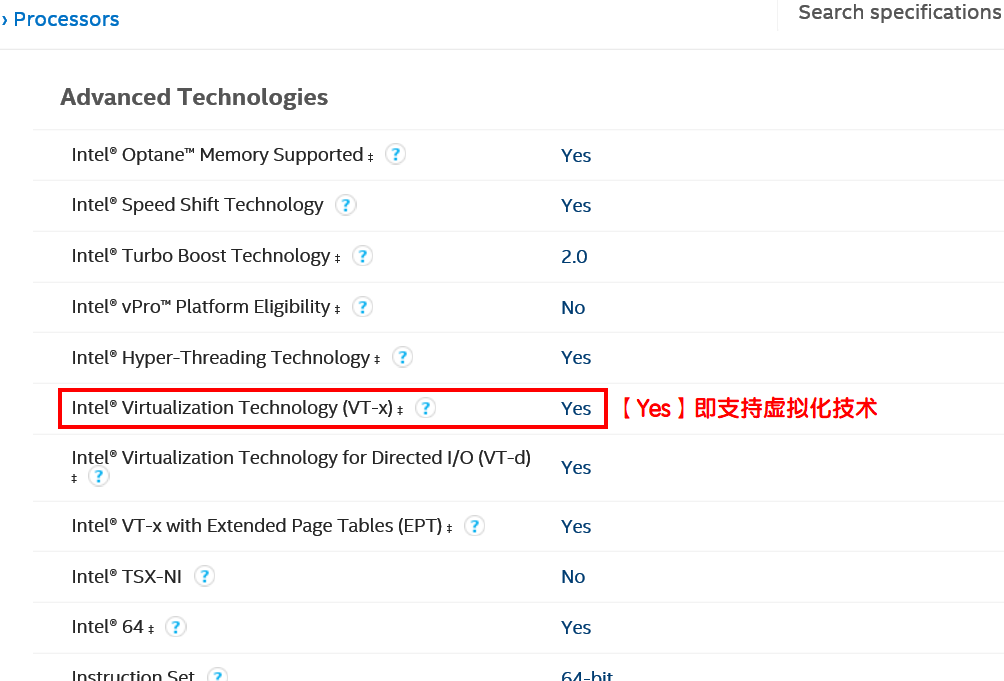Show tooltip for Intel vPro Platform Eligibility

[x=362, y=306]
